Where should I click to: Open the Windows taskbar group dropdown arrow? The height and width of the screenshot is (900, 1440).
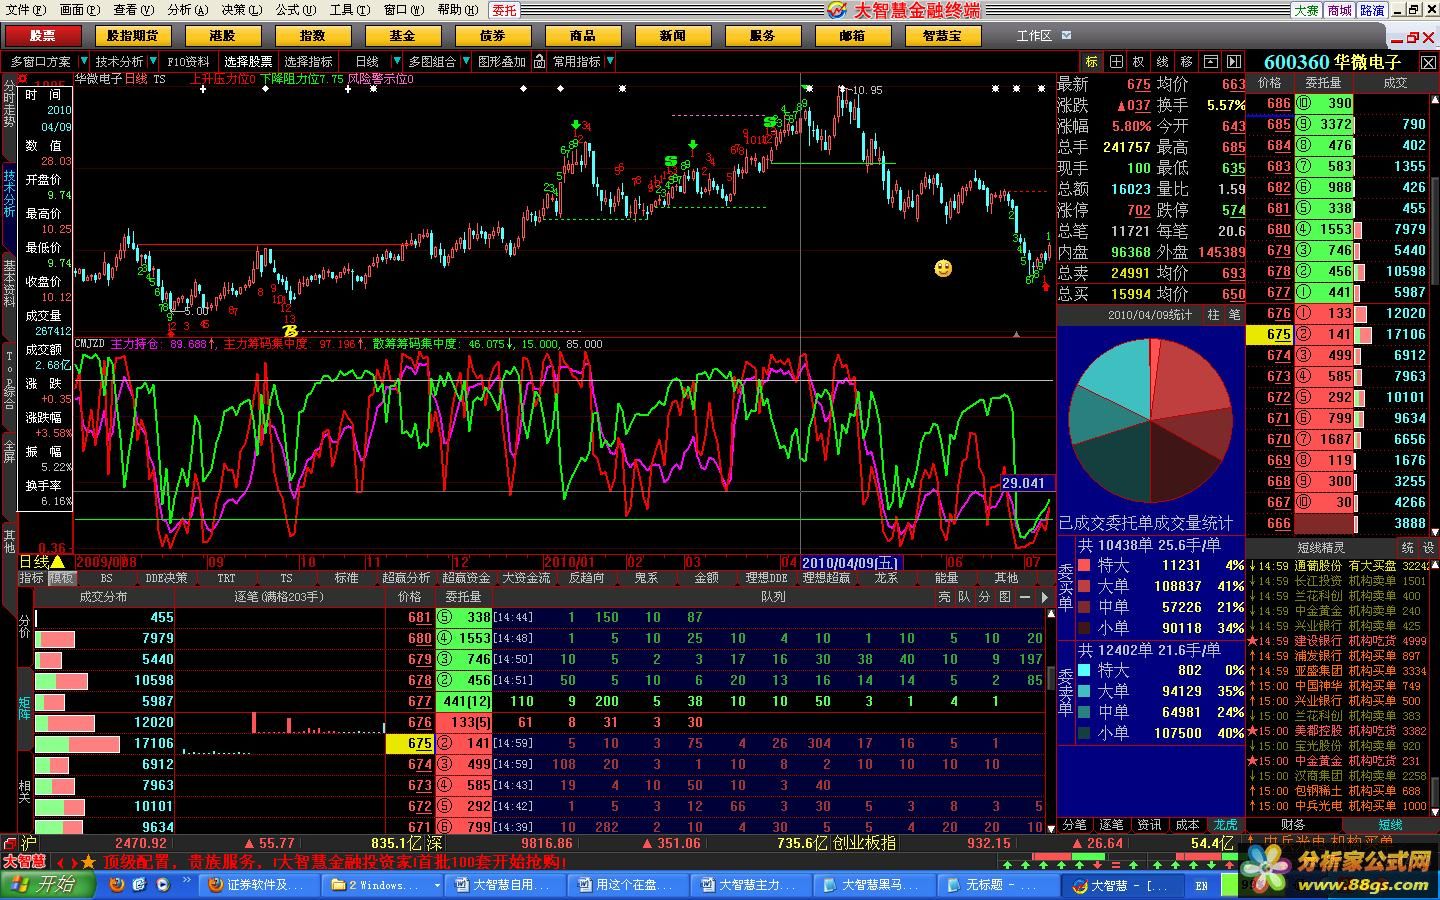(x=437, y=886)
